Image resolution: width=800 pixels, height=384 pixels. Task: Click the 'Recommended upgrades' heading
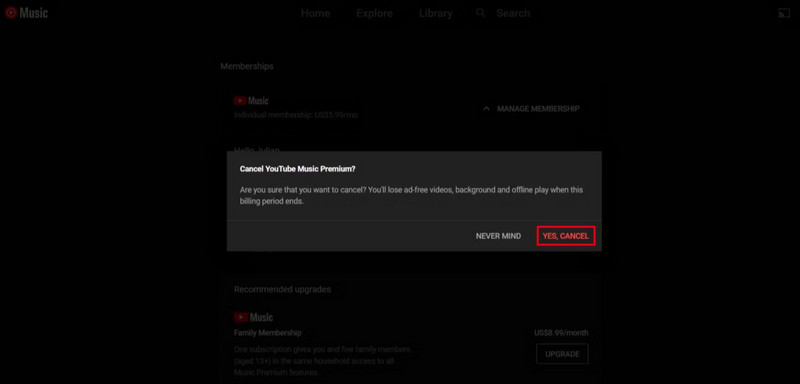tap(282, 289)
